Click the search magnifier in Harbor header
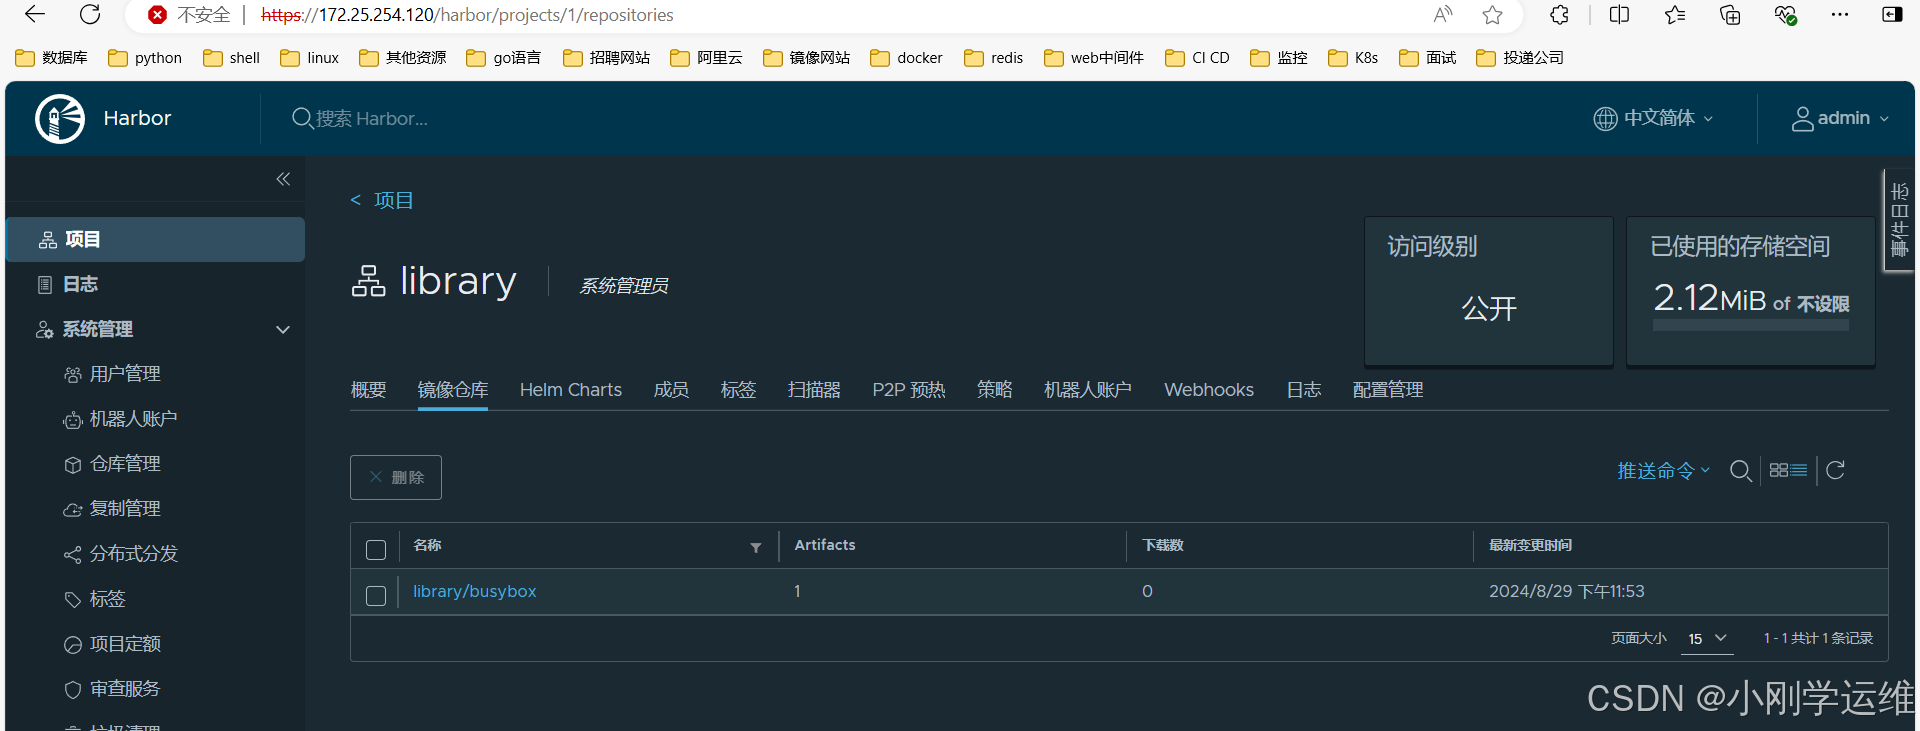 pos(302,118)
